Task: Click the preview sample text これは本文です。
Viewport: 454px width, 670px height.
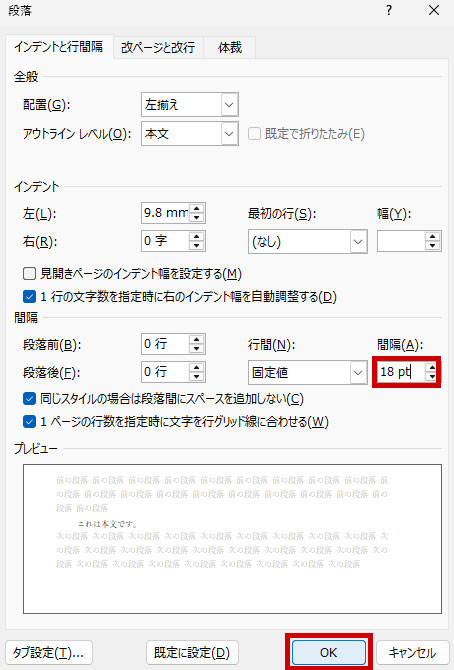Action: [108, 523]
